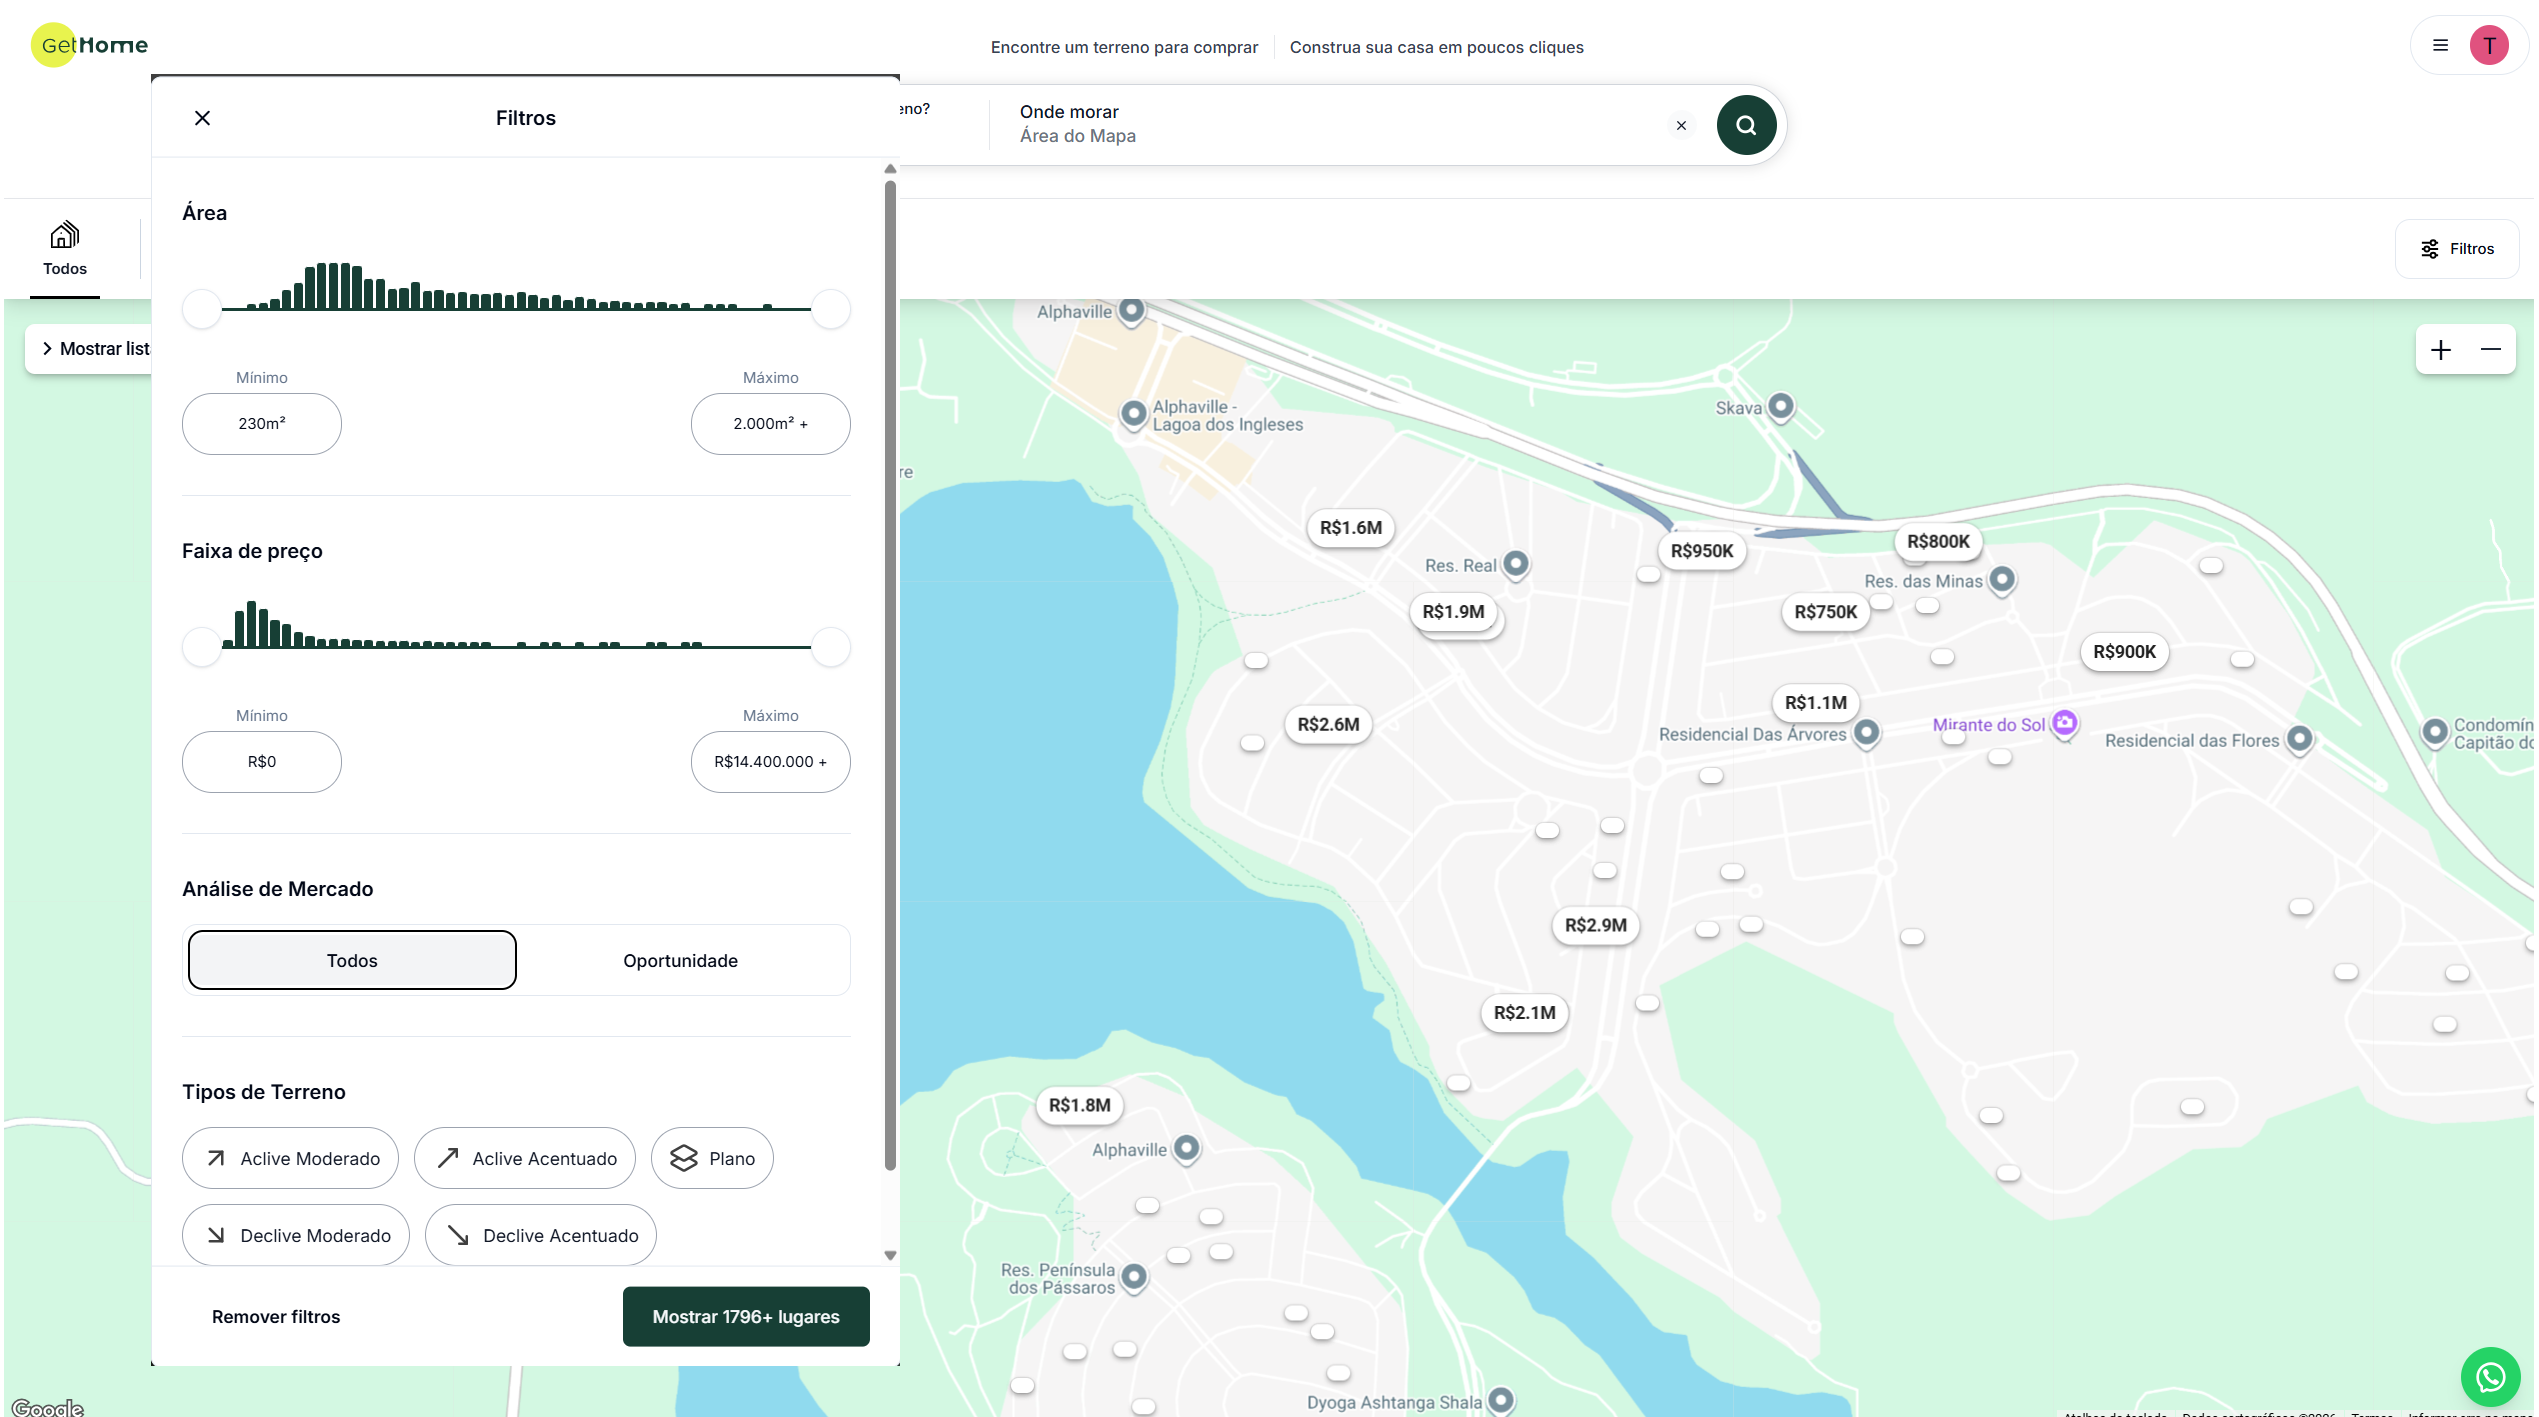
Task: Toggle the Plano terrain type
Action: 712,1158
